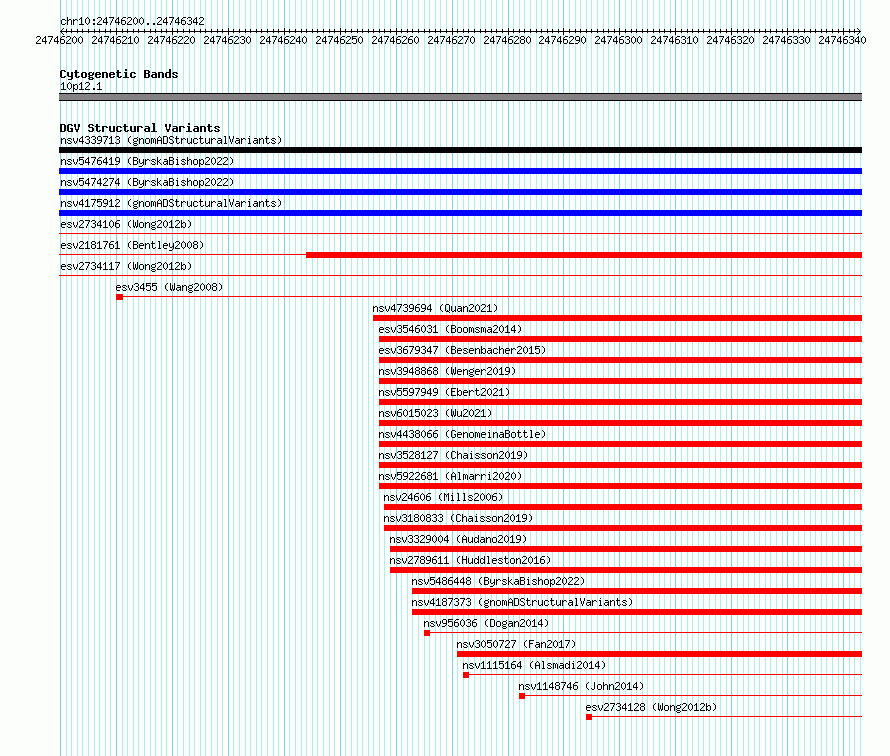The image size is (890, 756).
Task: Click ruler position 24746340
Action: coord(842,40)
